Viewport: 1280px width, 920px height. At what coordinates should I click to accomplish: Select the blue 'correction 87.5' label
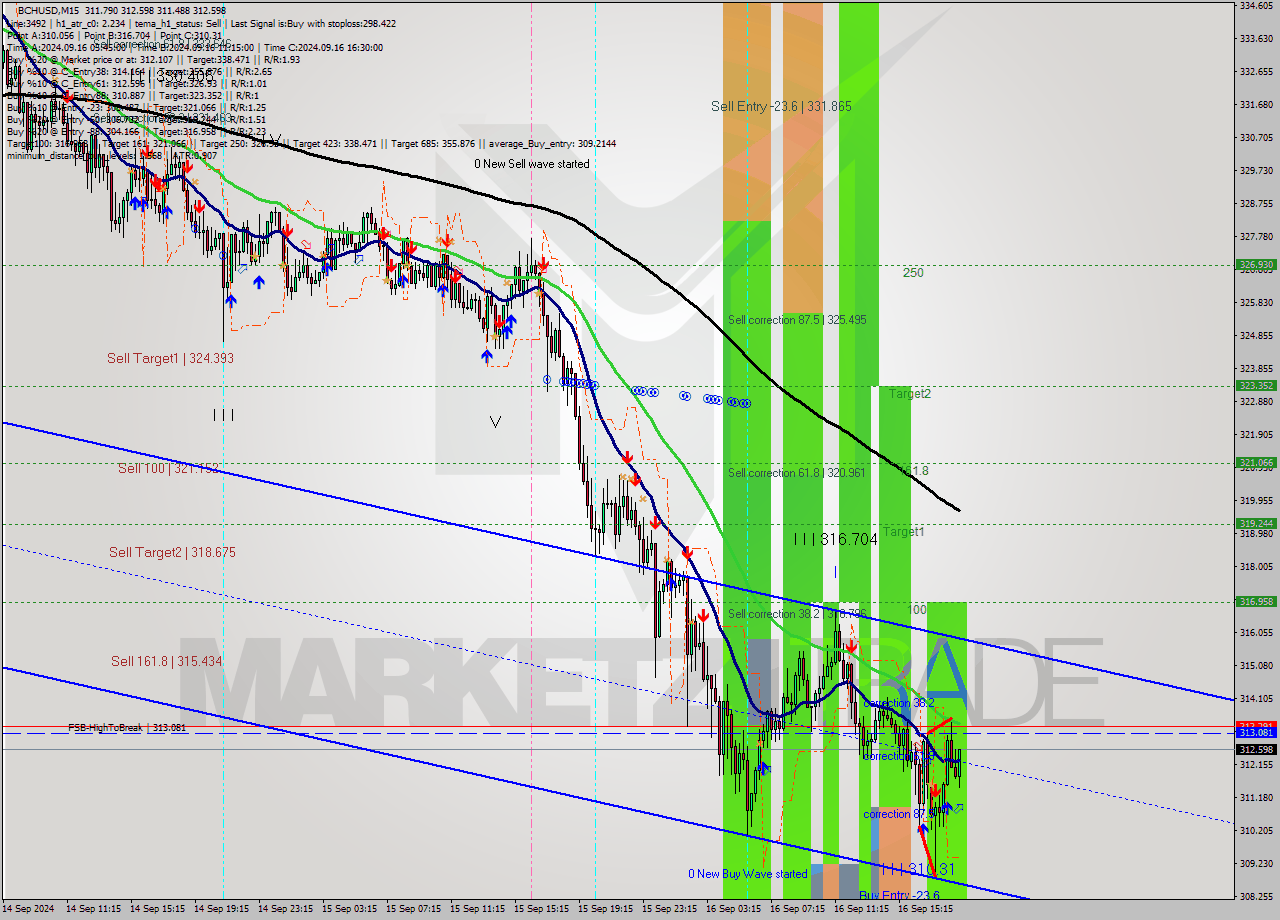900,814
